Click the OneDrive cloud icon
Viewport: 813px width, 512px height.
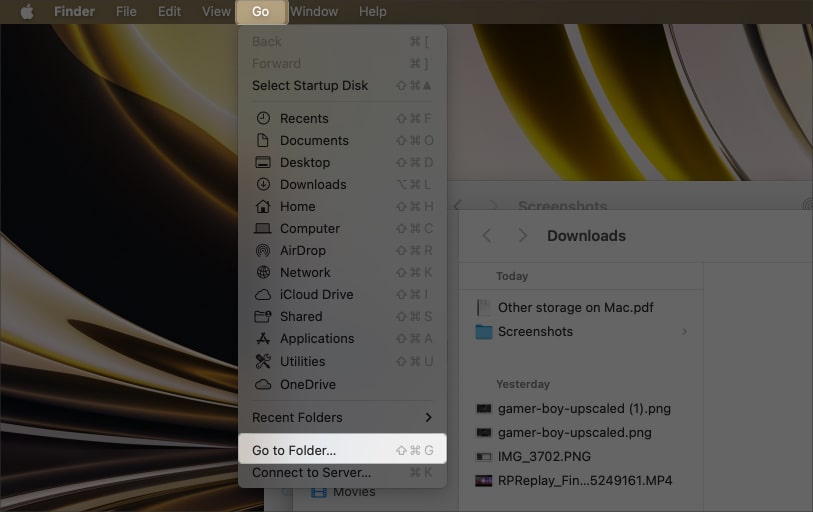click(263, 384)
